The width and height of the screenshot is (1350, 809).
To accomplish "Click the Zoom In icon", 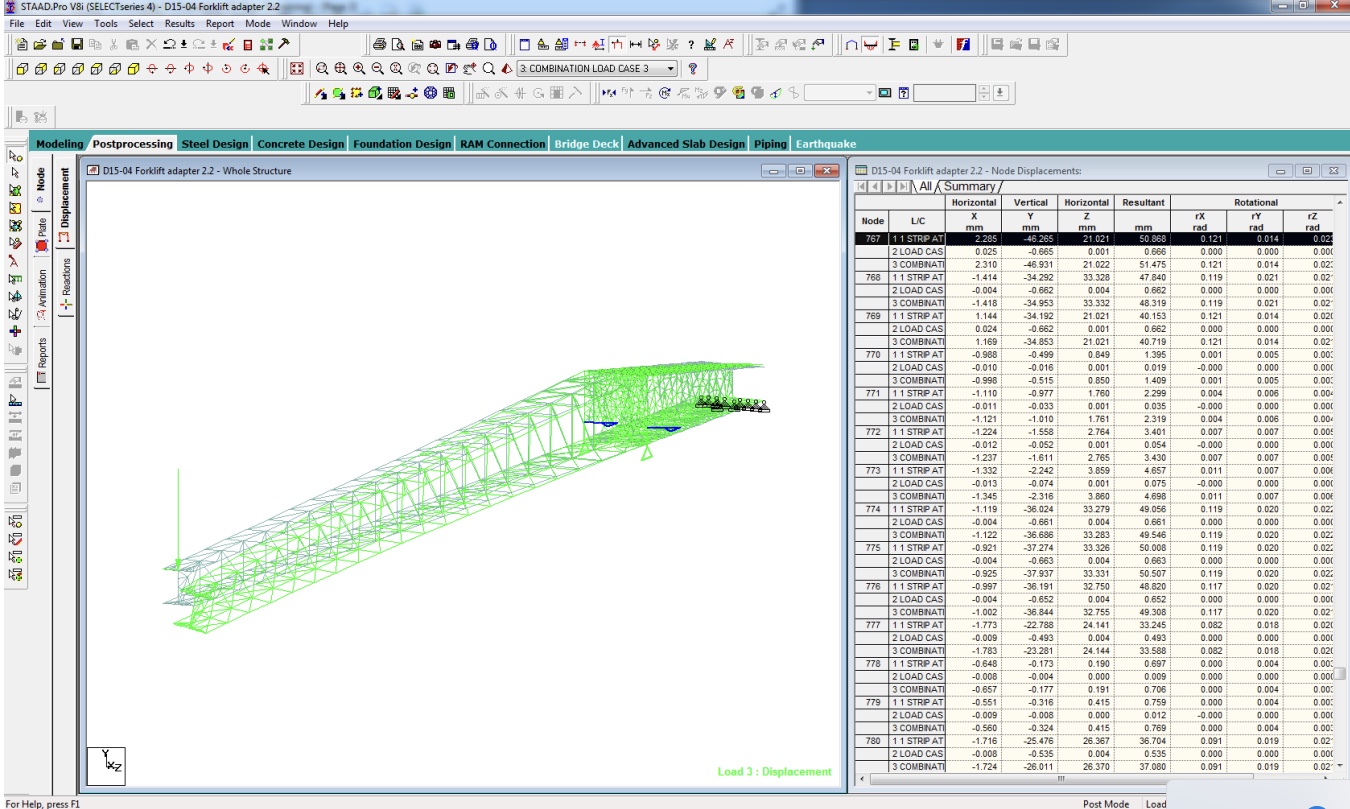I will (x=359, y=69).
